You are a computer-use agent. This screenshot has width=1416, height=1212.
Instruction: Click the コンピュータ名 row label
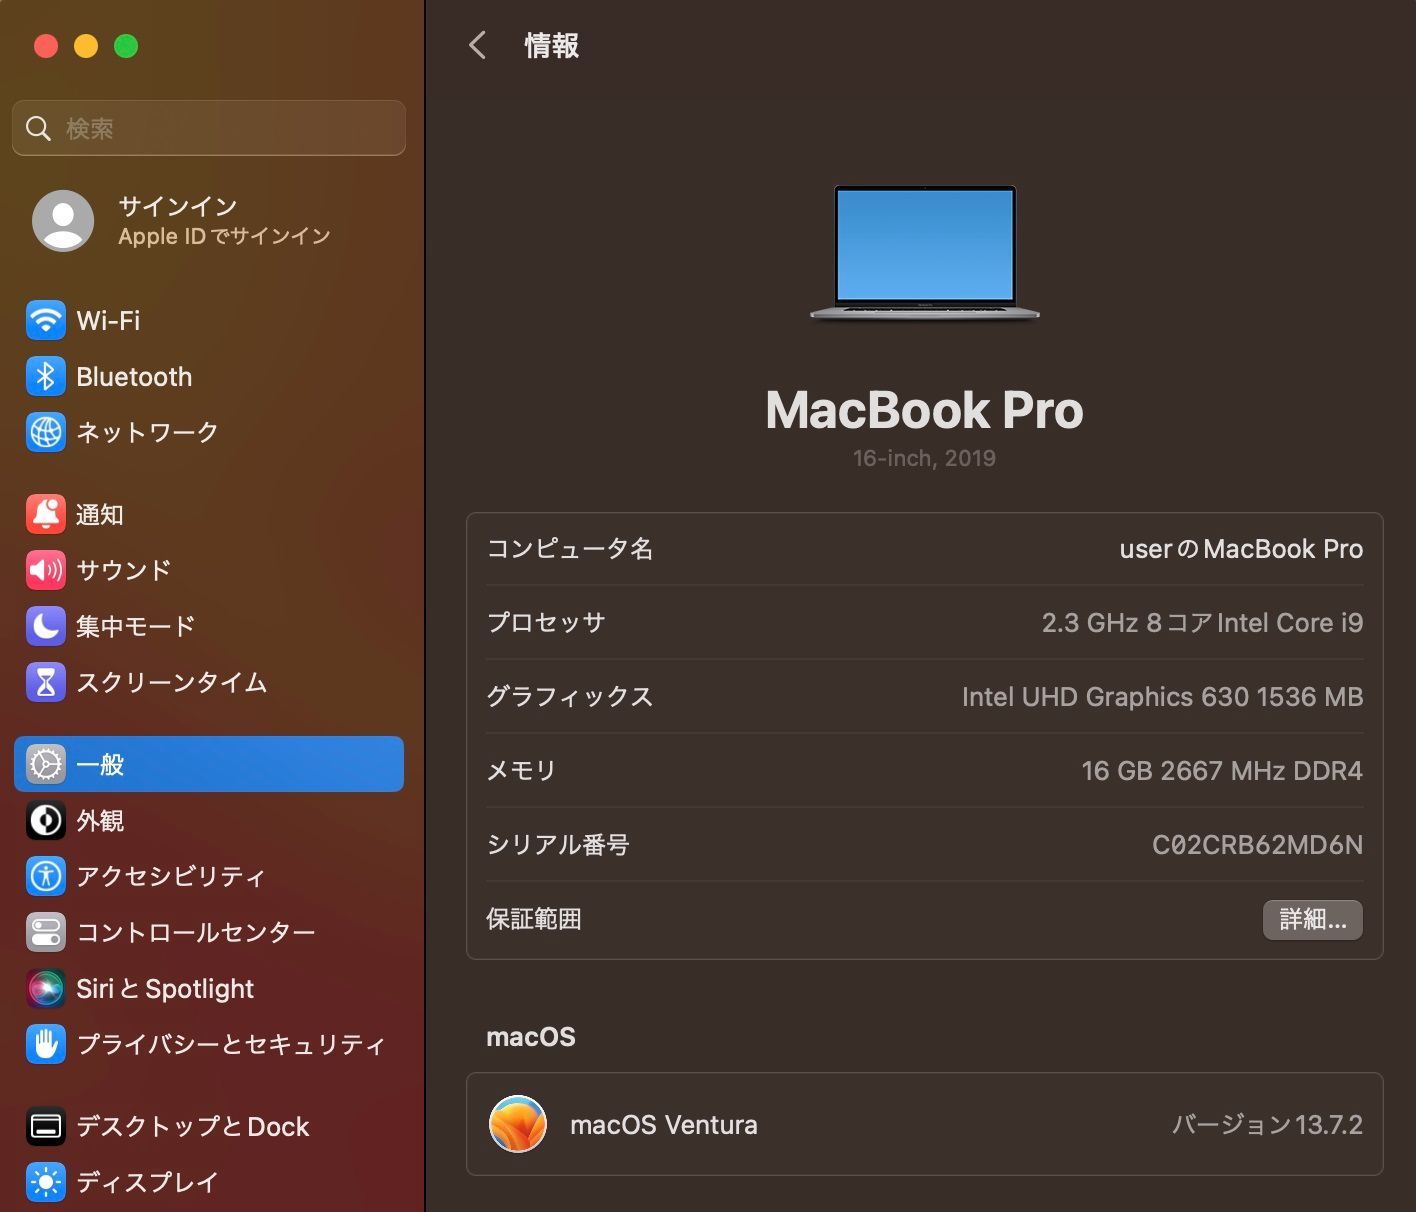[569, 549]
